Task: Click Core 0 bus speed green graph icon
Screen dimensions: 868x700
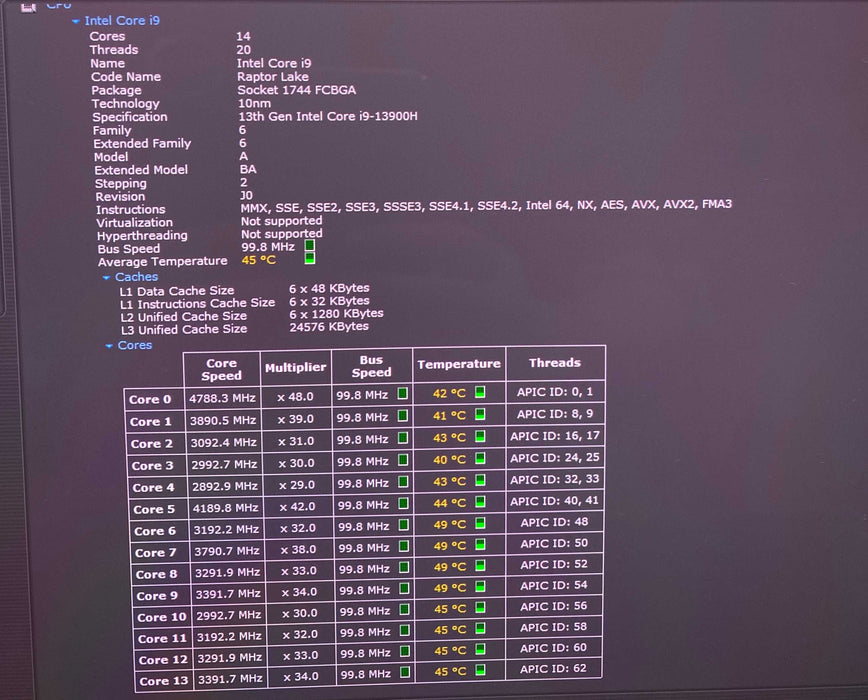Action: click(402, 393)
